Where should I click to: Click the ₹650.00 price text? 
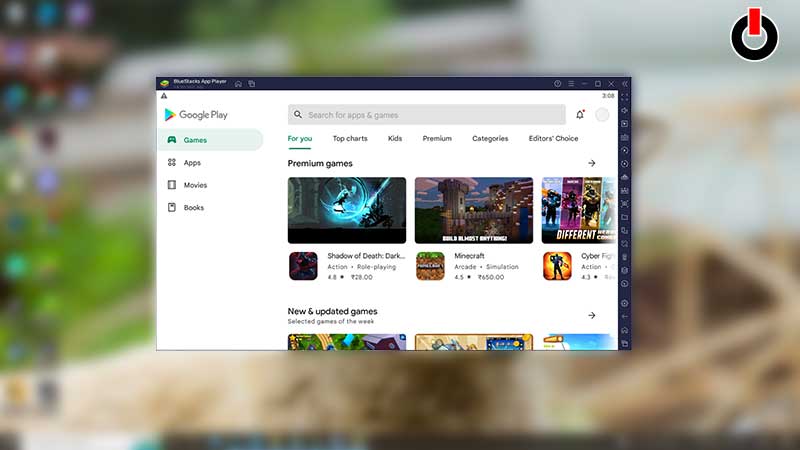click(491, 278)
